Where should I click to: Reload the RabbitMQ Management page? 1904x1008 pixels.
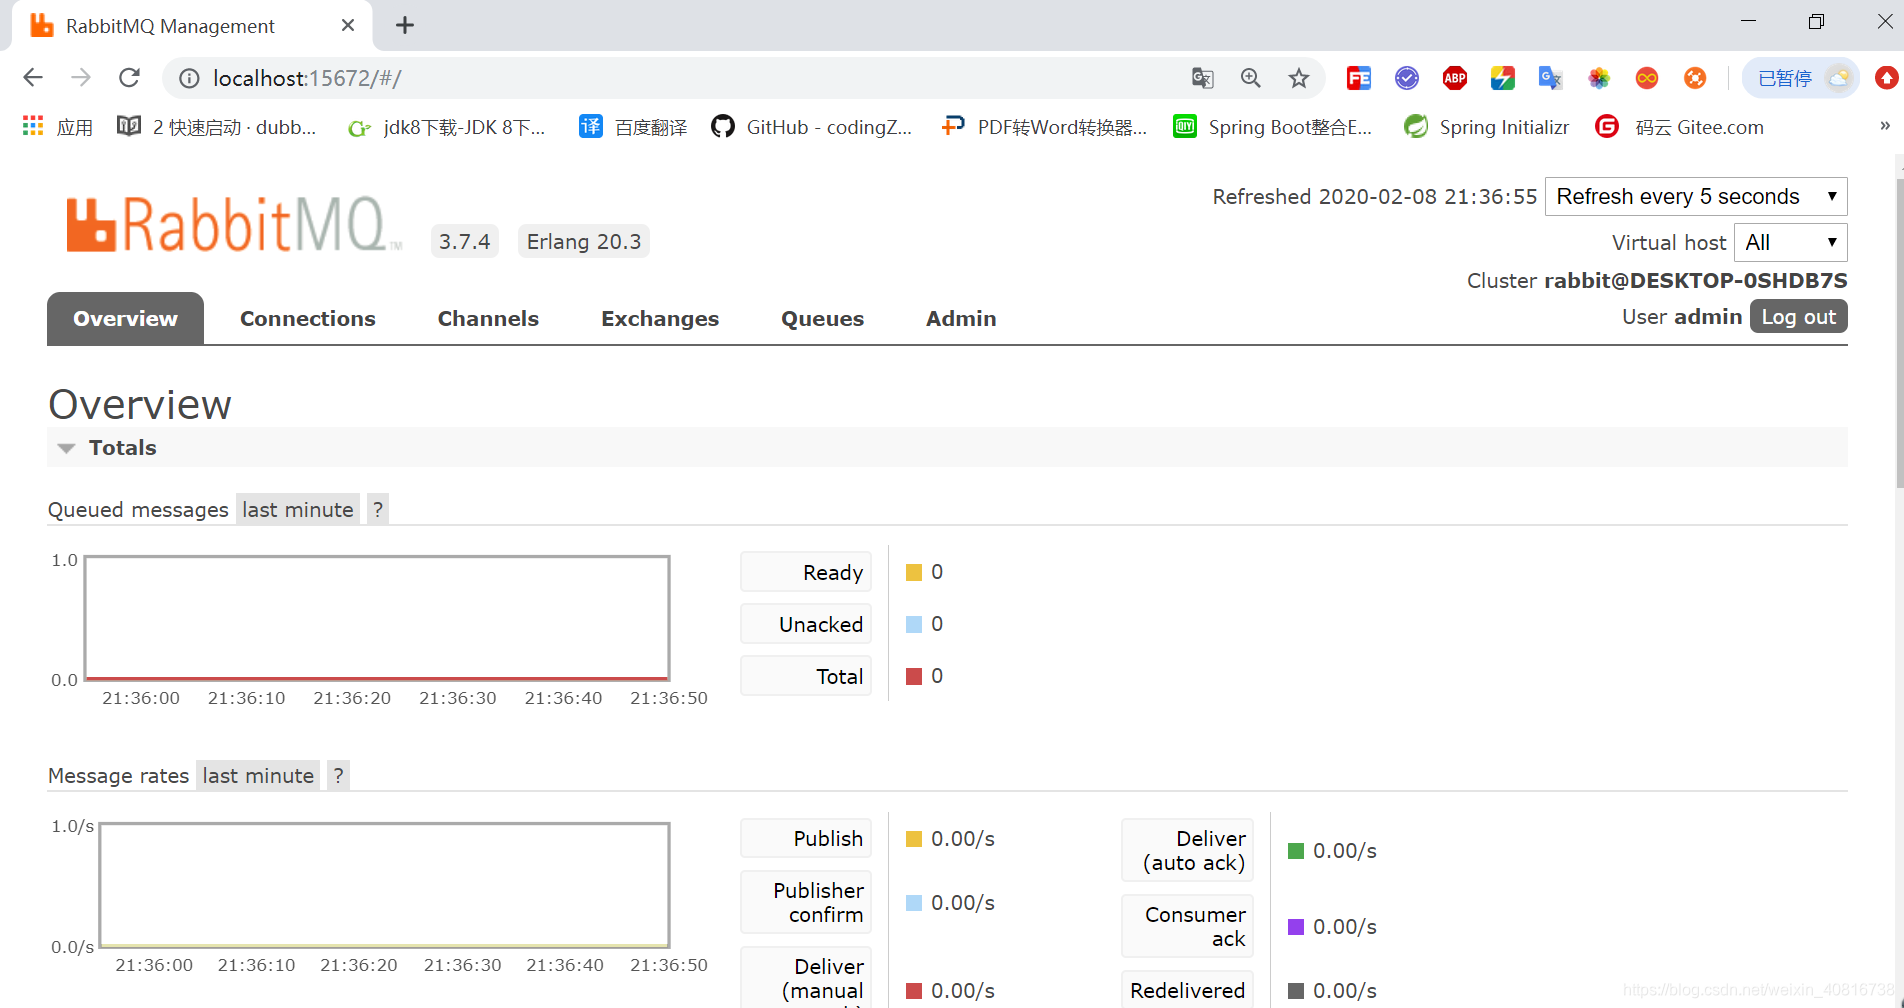[x=129, y=77]
